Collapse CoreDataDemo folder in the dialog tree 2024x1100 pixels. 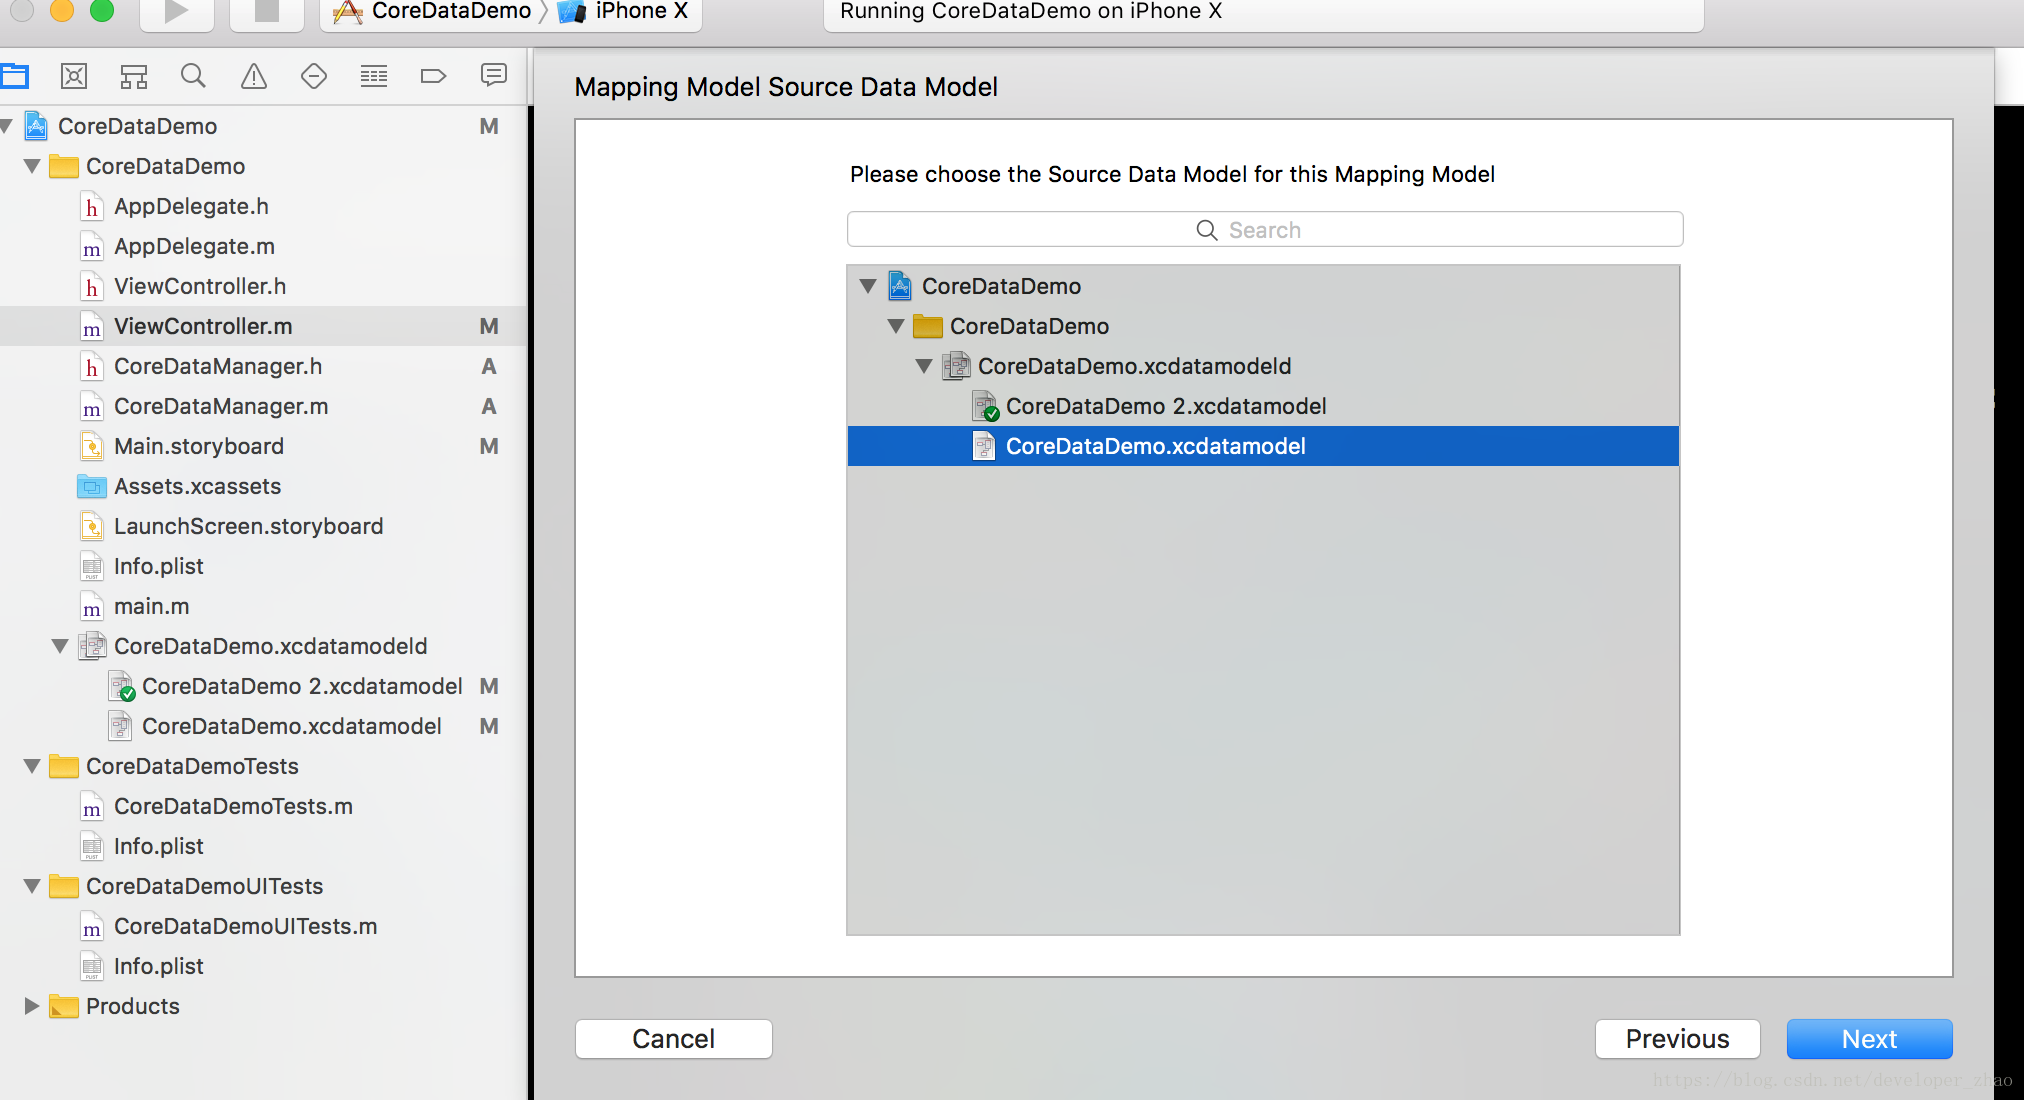896,326
